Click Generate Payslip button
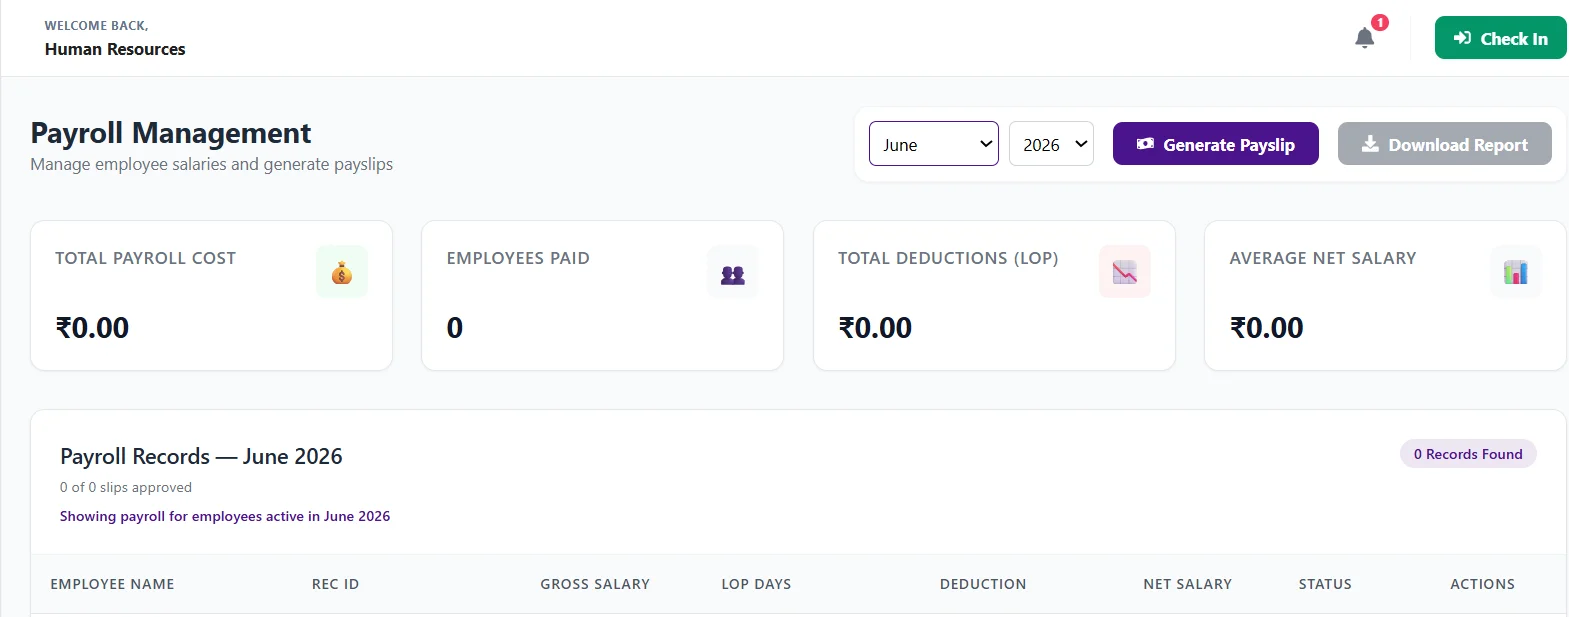This screenshot has width=1569, height=617. click(1215, 144)
